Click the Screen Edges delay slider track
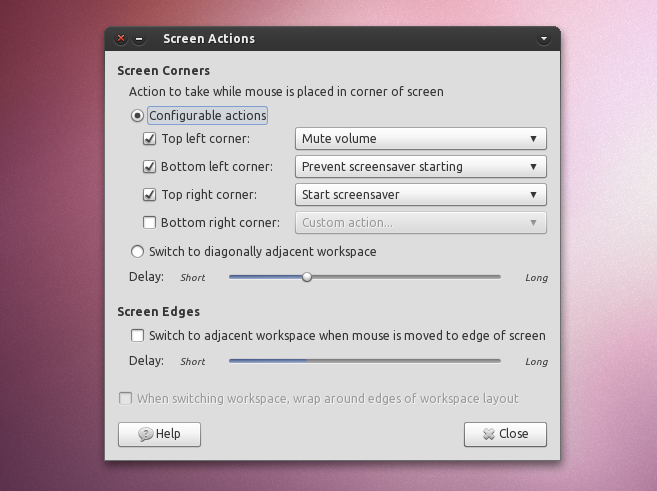657x491 pixels. click(365, 361)
